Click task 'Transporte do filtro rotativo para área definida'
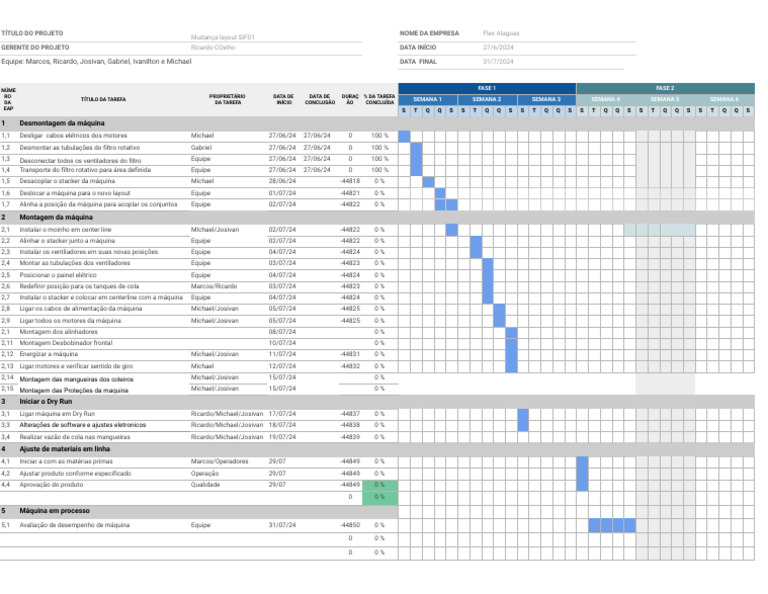The height and width of the screenshot is (594, 768). coord(85,170)
